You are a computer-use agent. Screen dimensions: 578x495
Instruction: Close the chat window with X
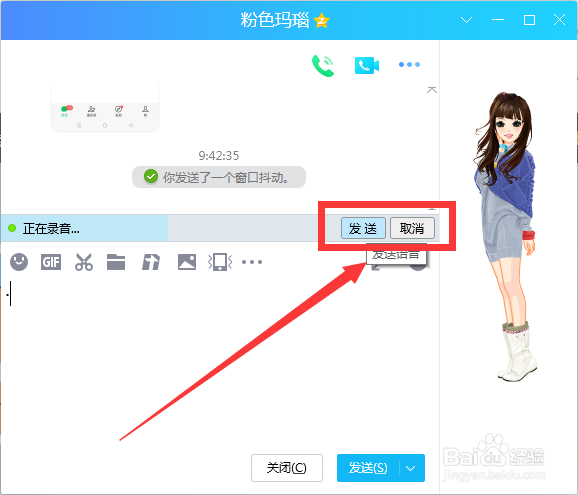click(x=560, y=20)
